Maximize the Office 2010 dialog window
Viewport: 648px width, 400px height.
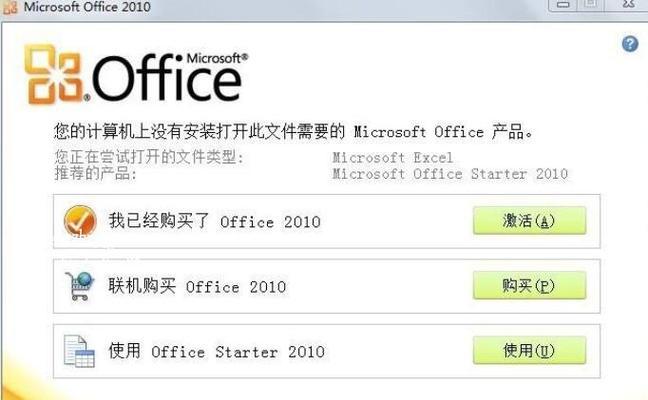click(x=591, y=5)
